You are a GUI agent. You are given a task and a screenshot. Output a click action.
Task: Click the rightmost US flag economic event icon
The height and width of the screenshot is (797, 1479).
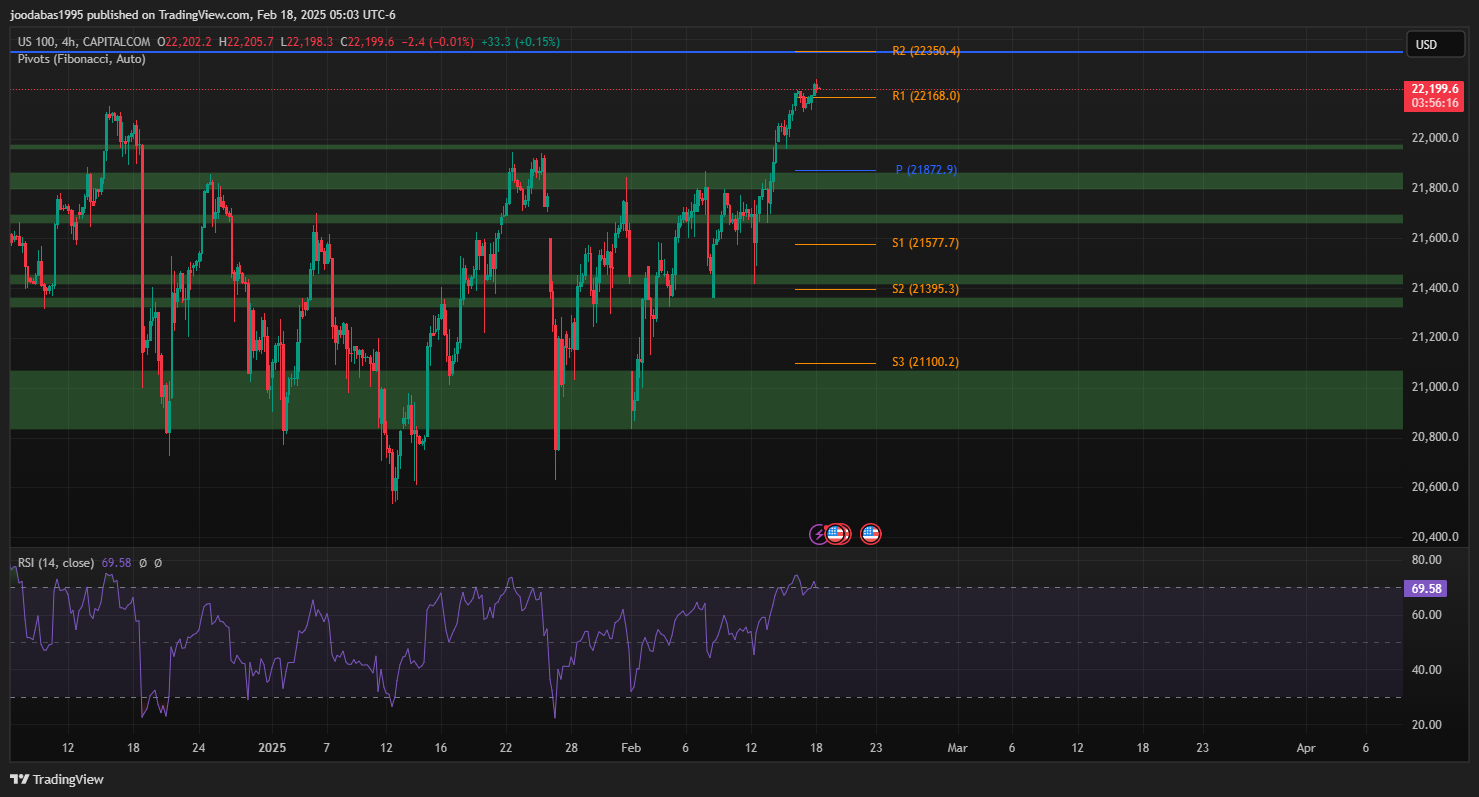(x=871, y=534)
